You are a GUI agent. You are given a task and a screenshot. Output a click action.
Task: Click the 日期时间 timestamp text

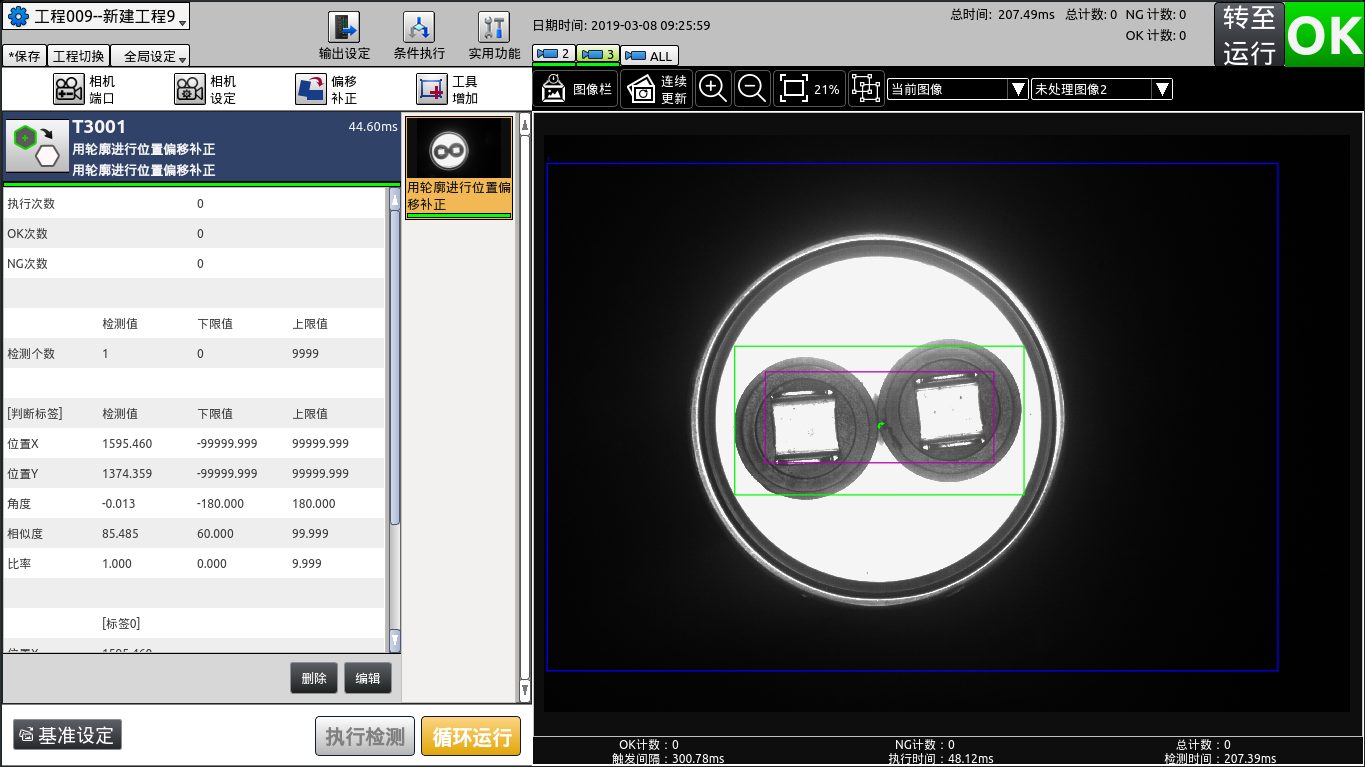(x=621, y=26)
